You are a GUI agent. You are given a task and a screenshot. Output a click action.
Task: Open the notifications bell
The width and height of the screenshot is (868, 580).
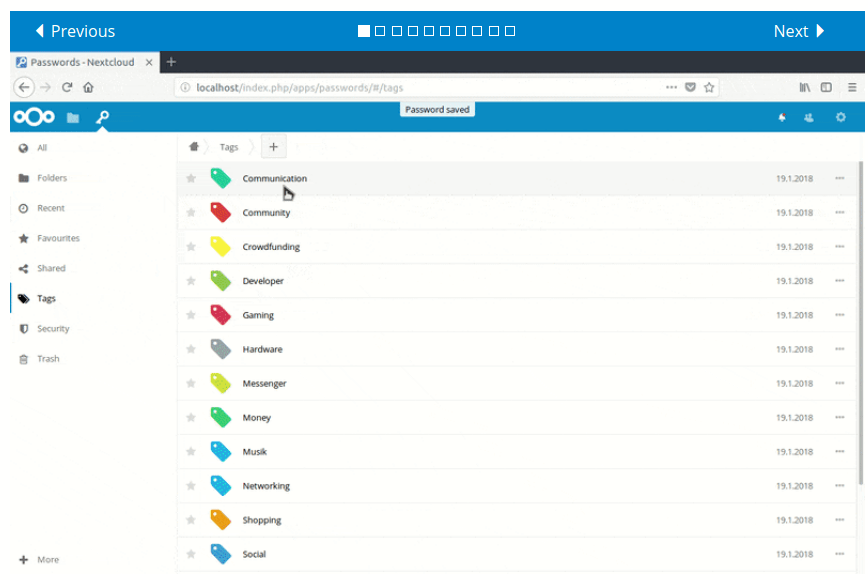pos(781,117)
